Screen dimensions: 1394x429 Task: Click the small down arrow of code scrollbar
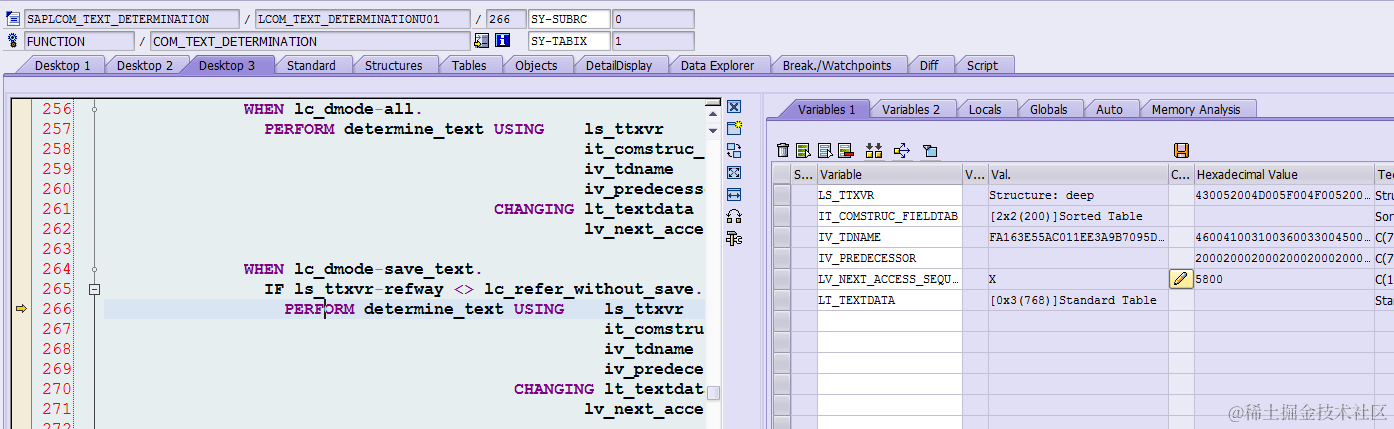point(712,130)
